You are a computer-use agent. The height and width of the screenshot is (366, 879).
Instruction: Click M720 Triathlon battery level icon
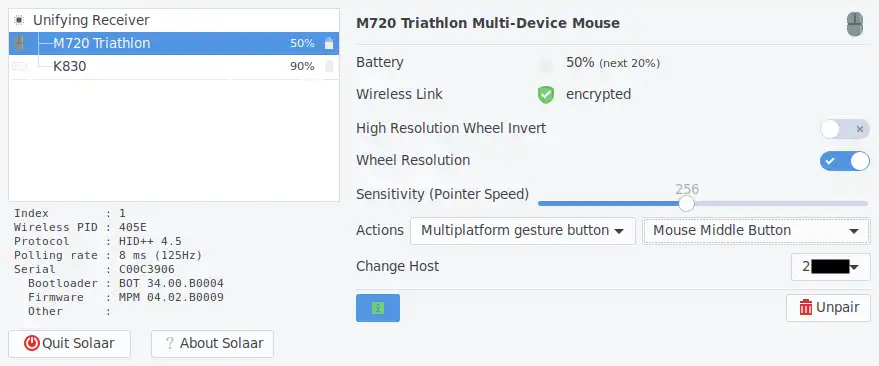pyautogui.click(x=329, y=43)
